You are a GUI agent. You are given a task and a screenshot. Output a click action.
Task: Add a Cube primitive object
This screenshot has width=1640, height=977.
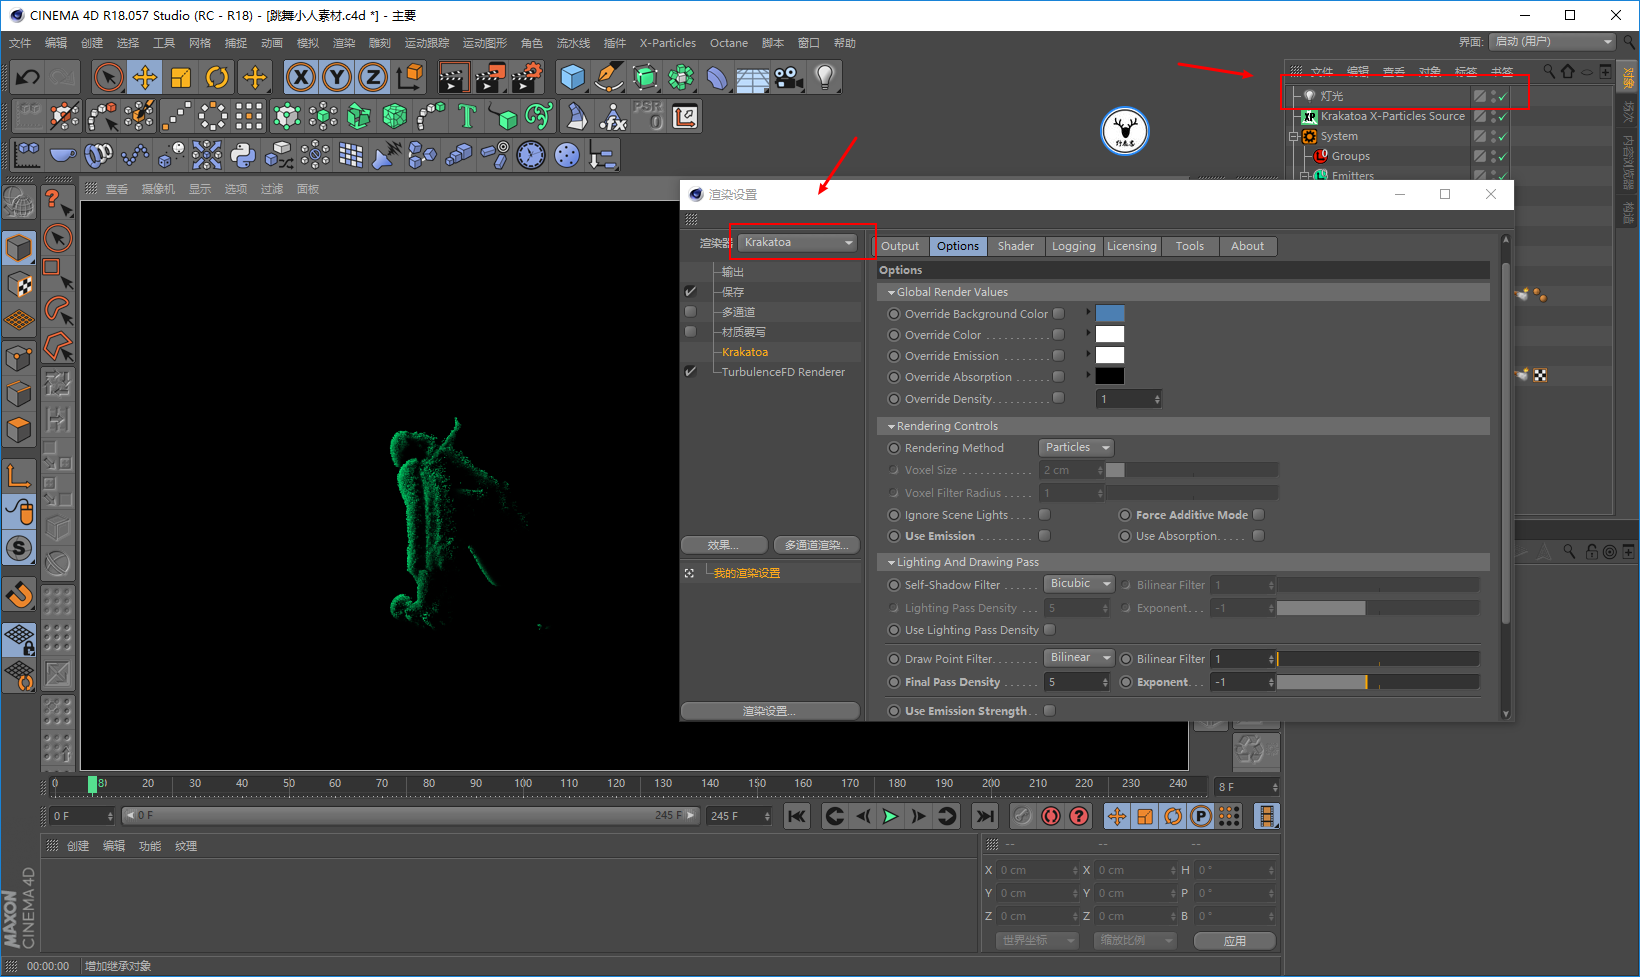(573, 77)
